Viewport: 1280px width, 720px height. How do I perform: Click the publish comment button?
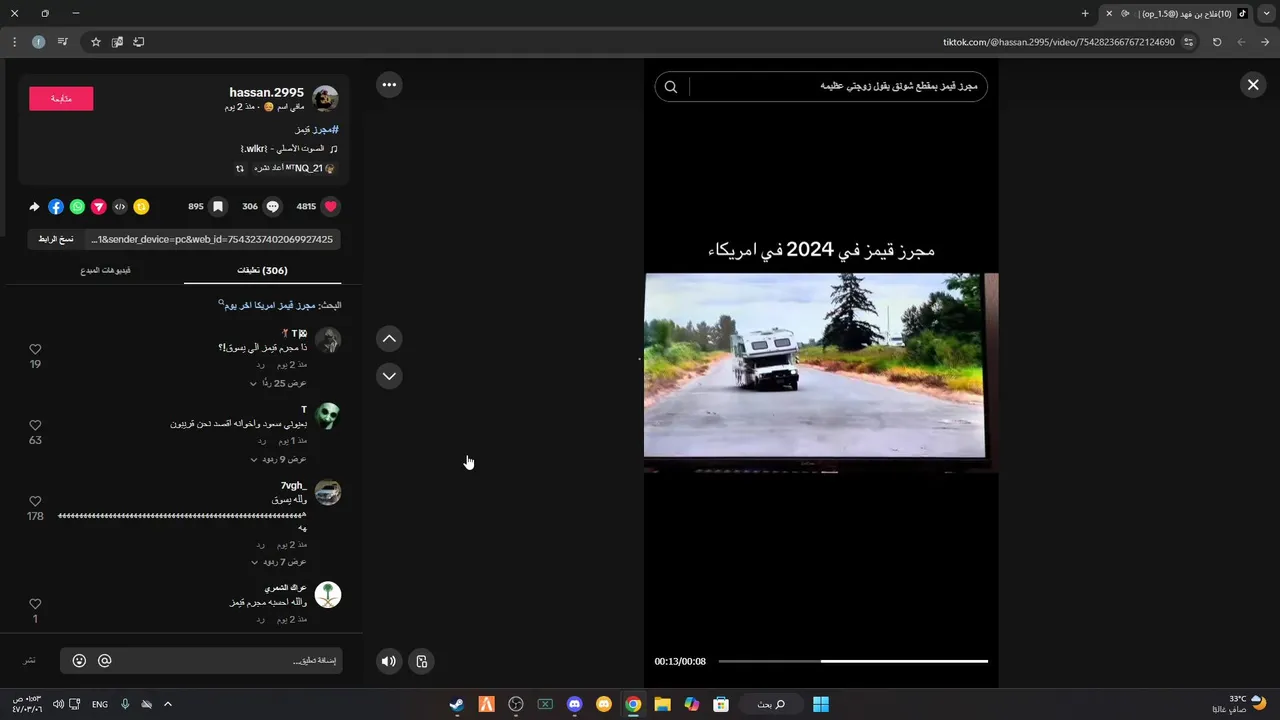(30, 661)
